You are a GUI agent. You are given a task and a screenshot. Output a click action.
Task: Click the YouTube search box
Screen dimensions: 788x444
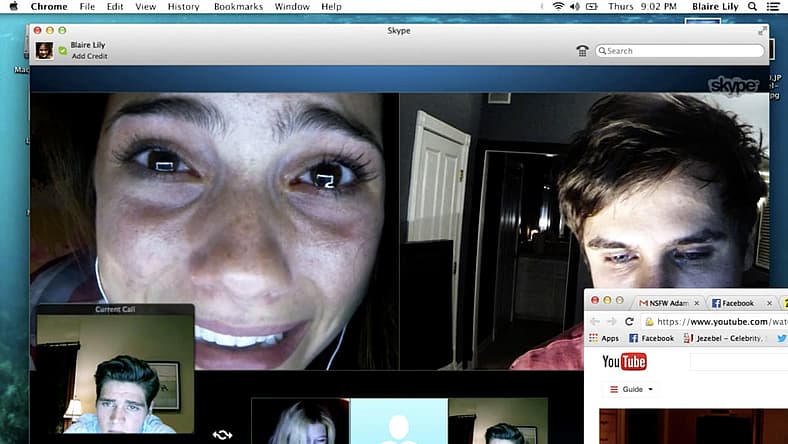click(x=739, y=362)
